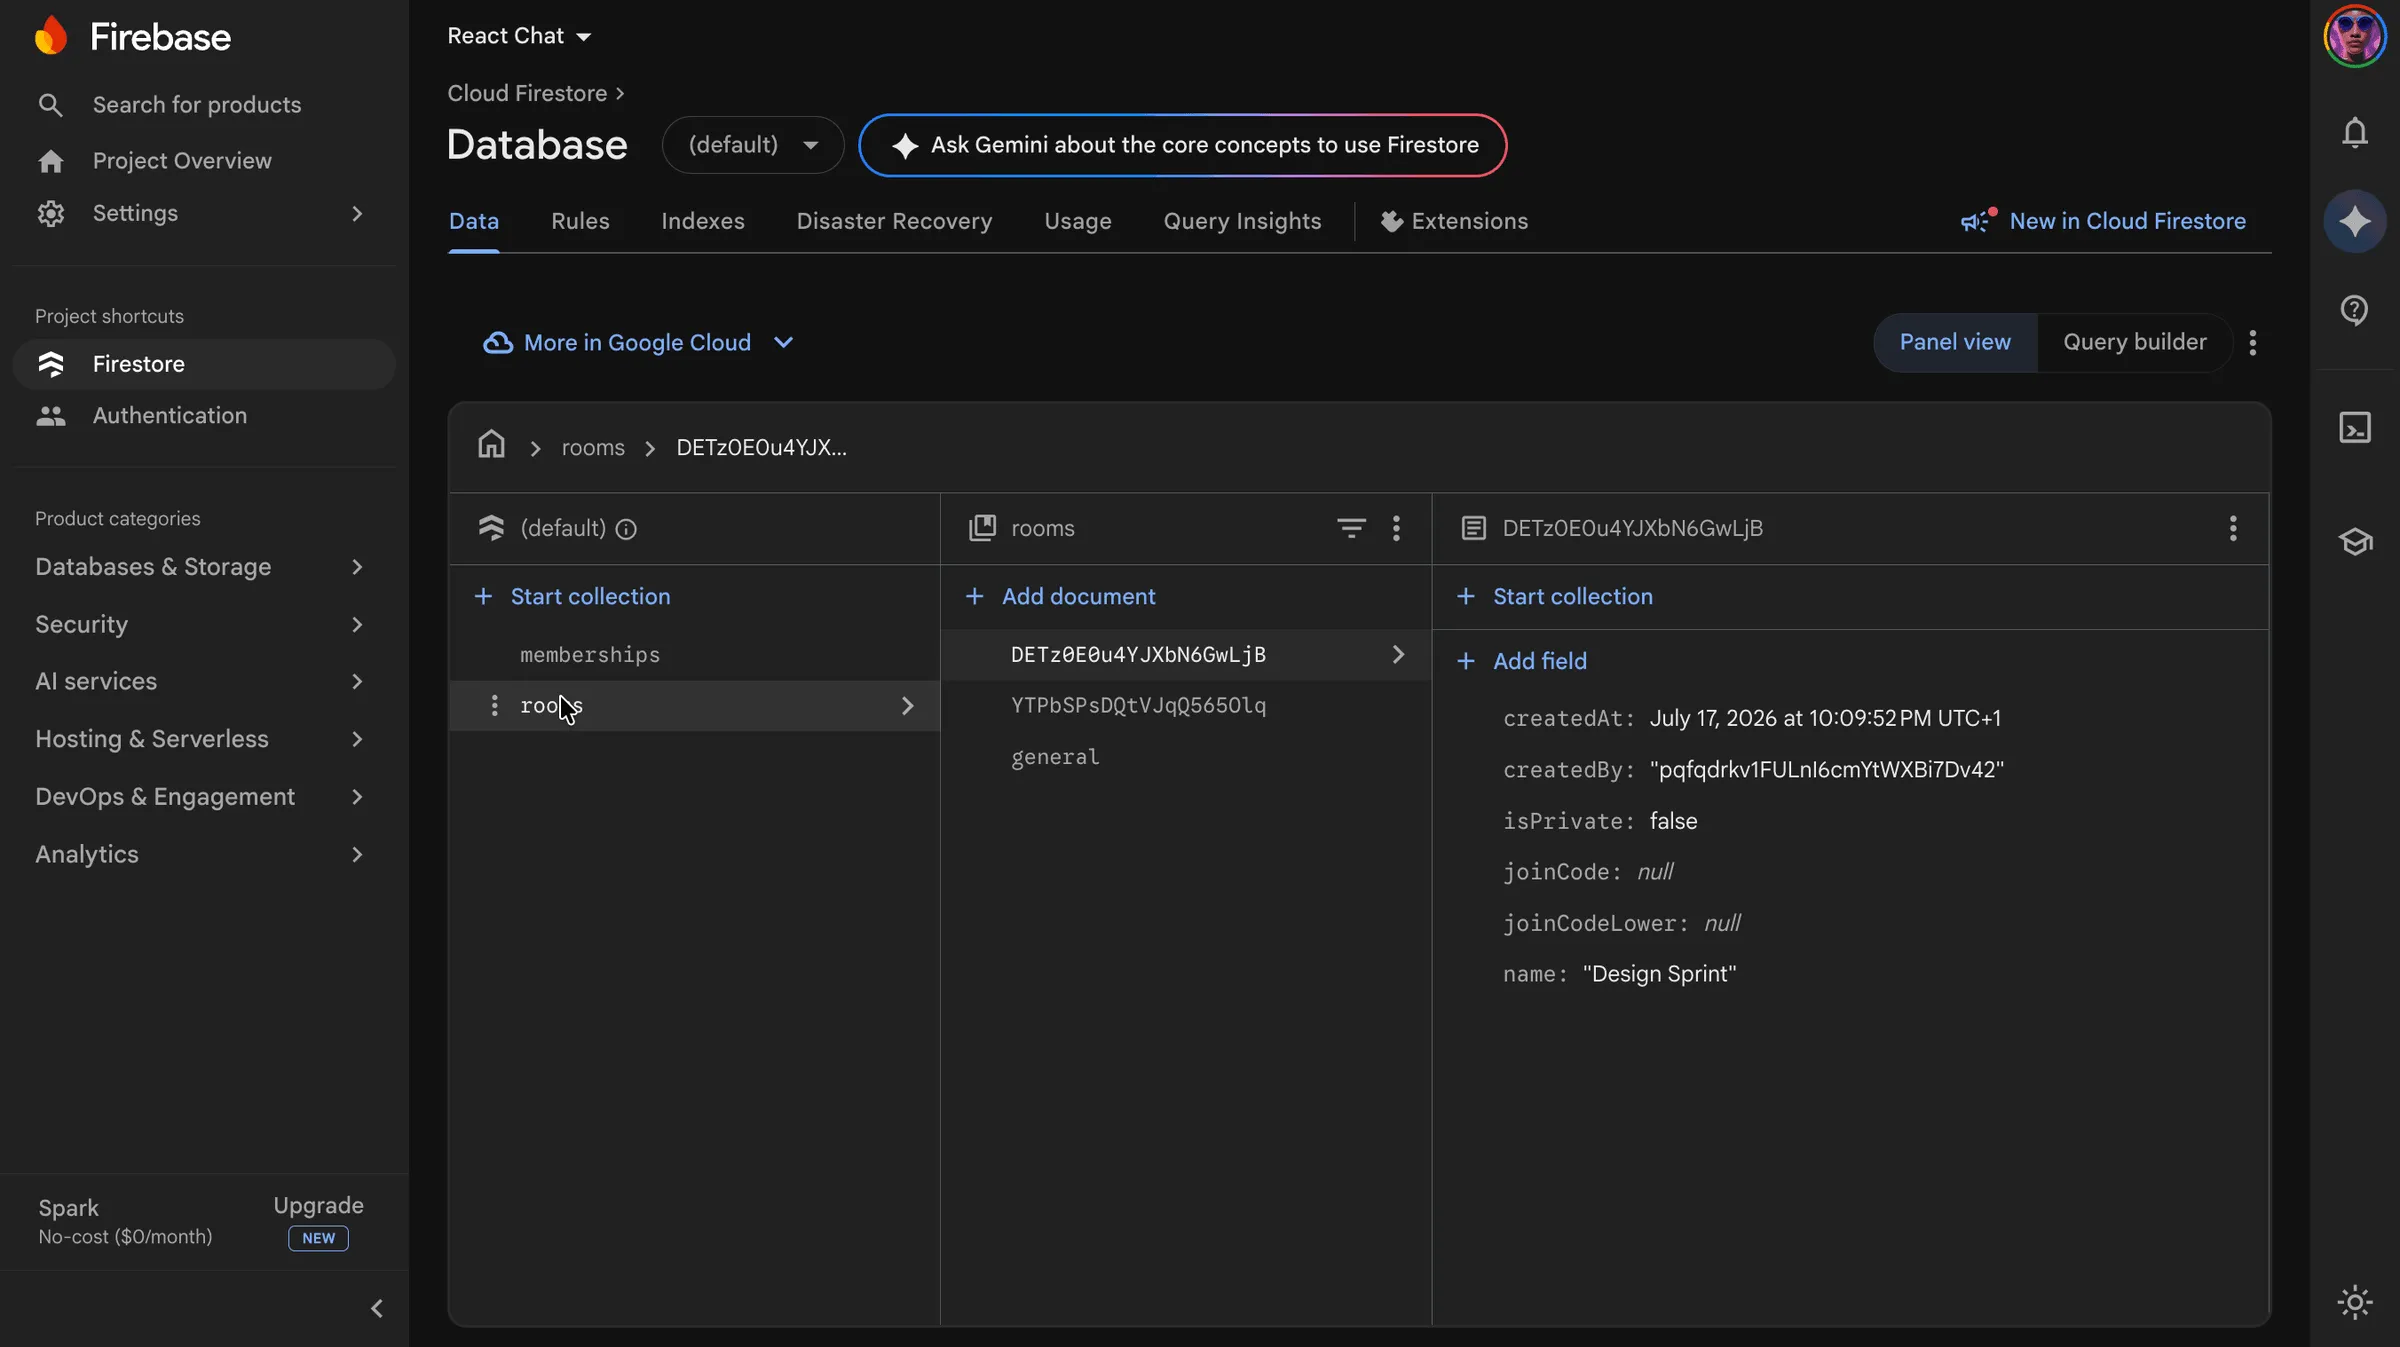Expand Databases & Storage category
The height and width of the screenshot is (1347, 2400).
[200, 567]
